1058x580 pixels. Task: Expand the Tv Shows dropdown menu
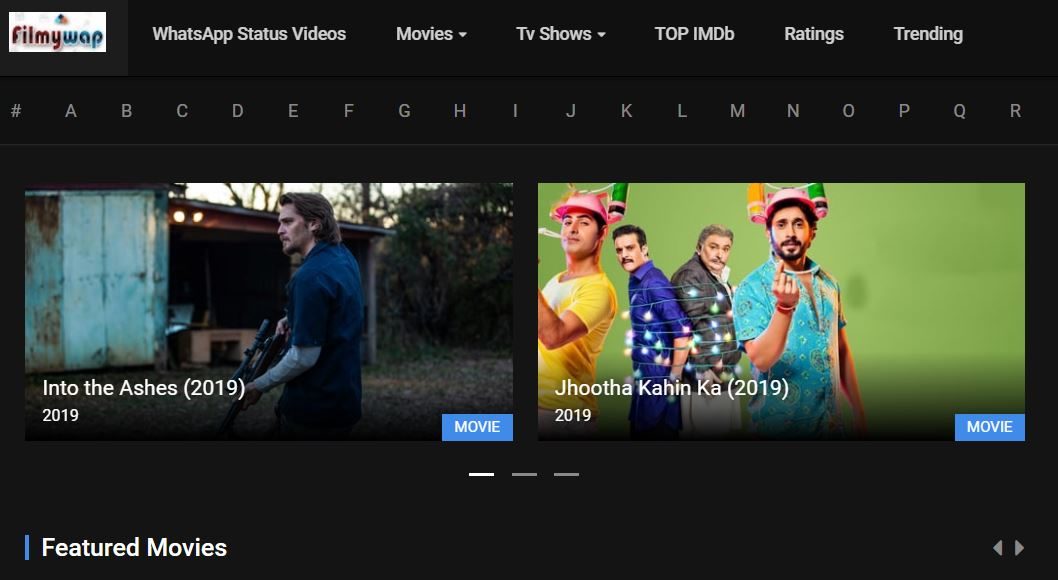(x=560, y=34)
